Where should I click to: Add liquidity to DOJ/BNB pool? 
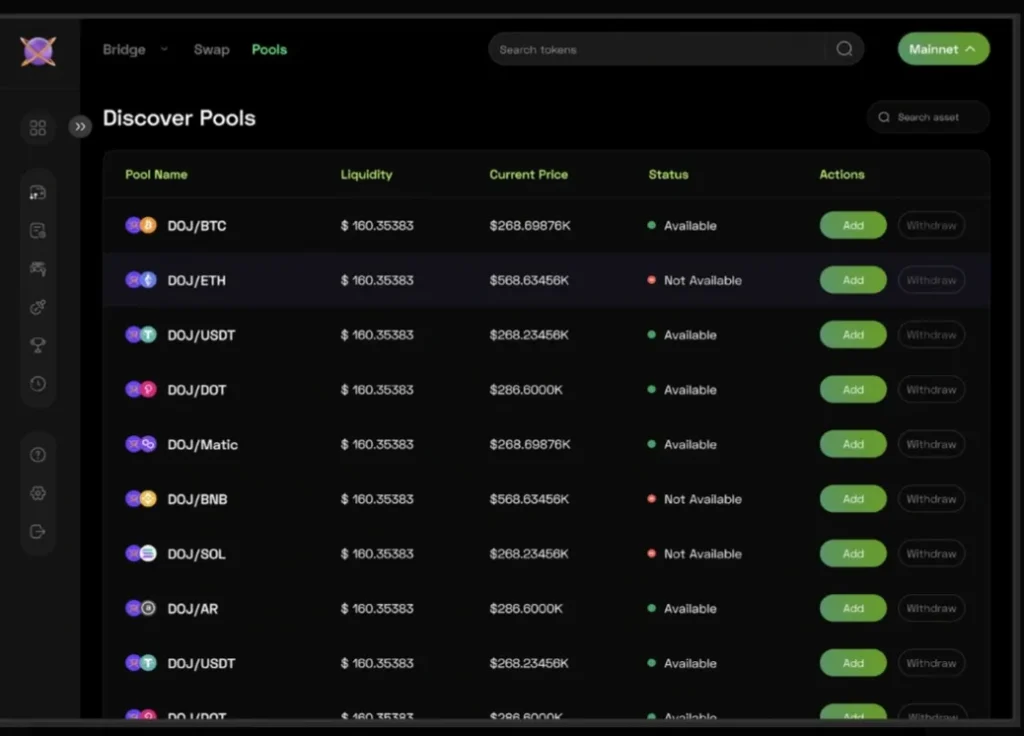(853, 499)
